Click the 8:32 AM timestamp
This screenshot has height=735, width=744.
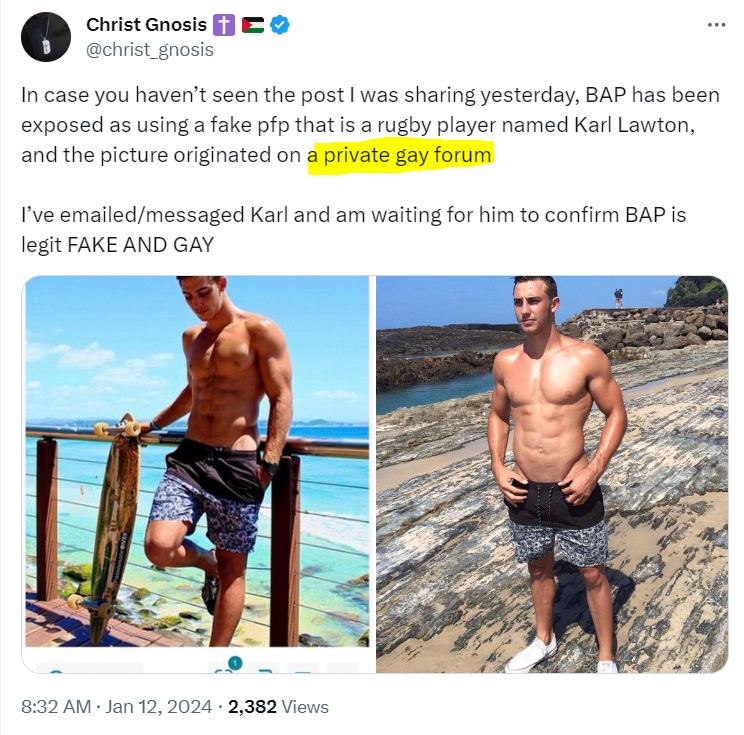(x=56, y=706)
